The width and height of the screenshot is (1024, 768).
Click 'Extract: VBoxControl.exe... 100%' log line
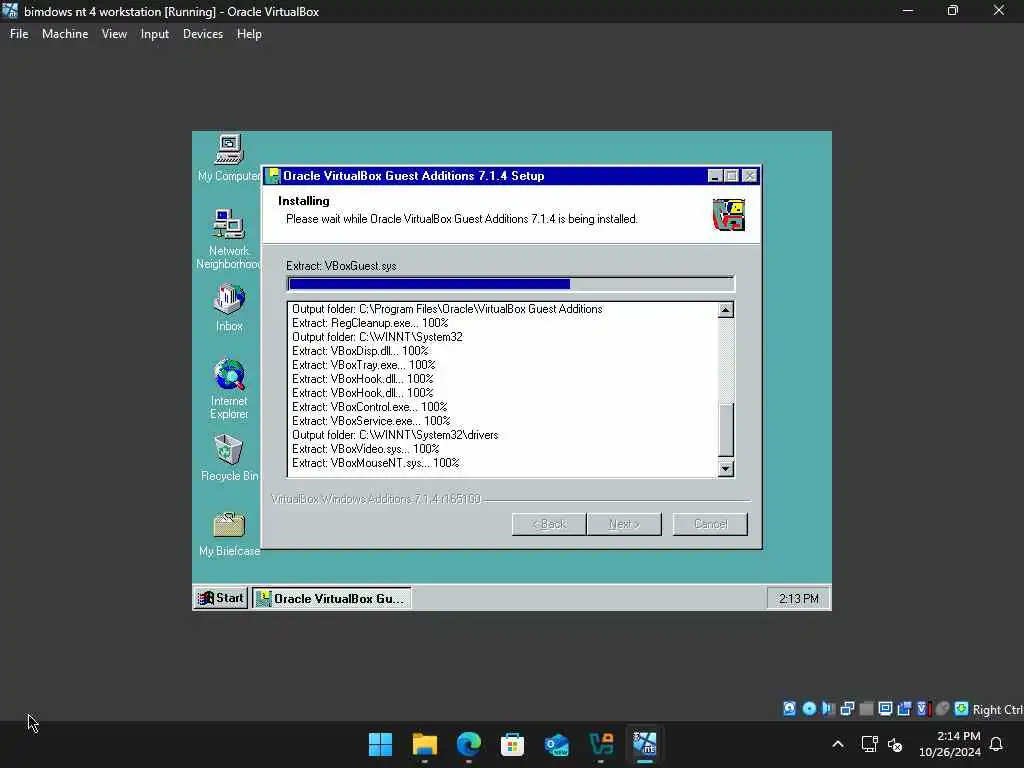tap(369, 407)
